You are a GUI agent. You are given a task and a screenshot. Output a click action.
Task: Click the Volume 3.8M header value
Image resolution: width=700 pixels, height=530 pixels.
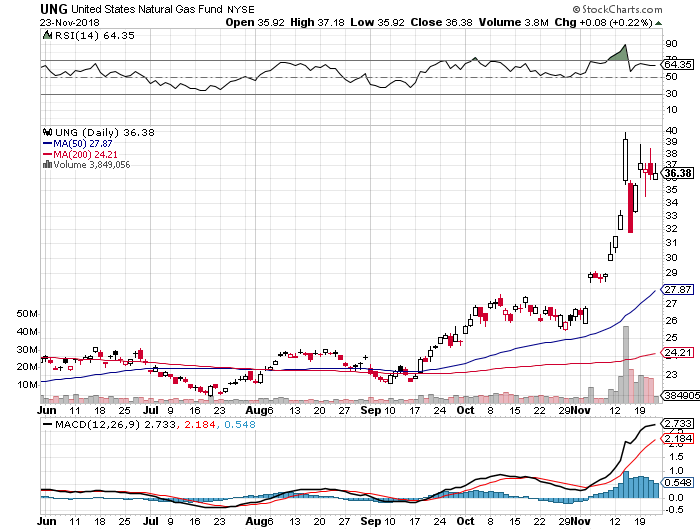(x=513, y=22)
